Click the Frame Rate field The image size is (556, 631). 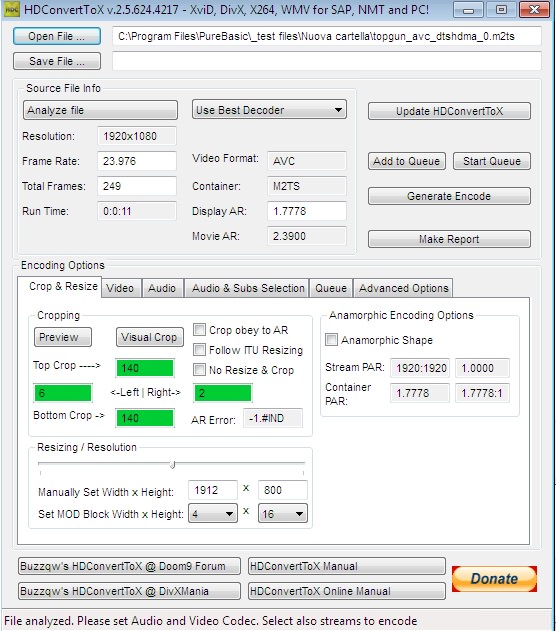pos(137,161)
